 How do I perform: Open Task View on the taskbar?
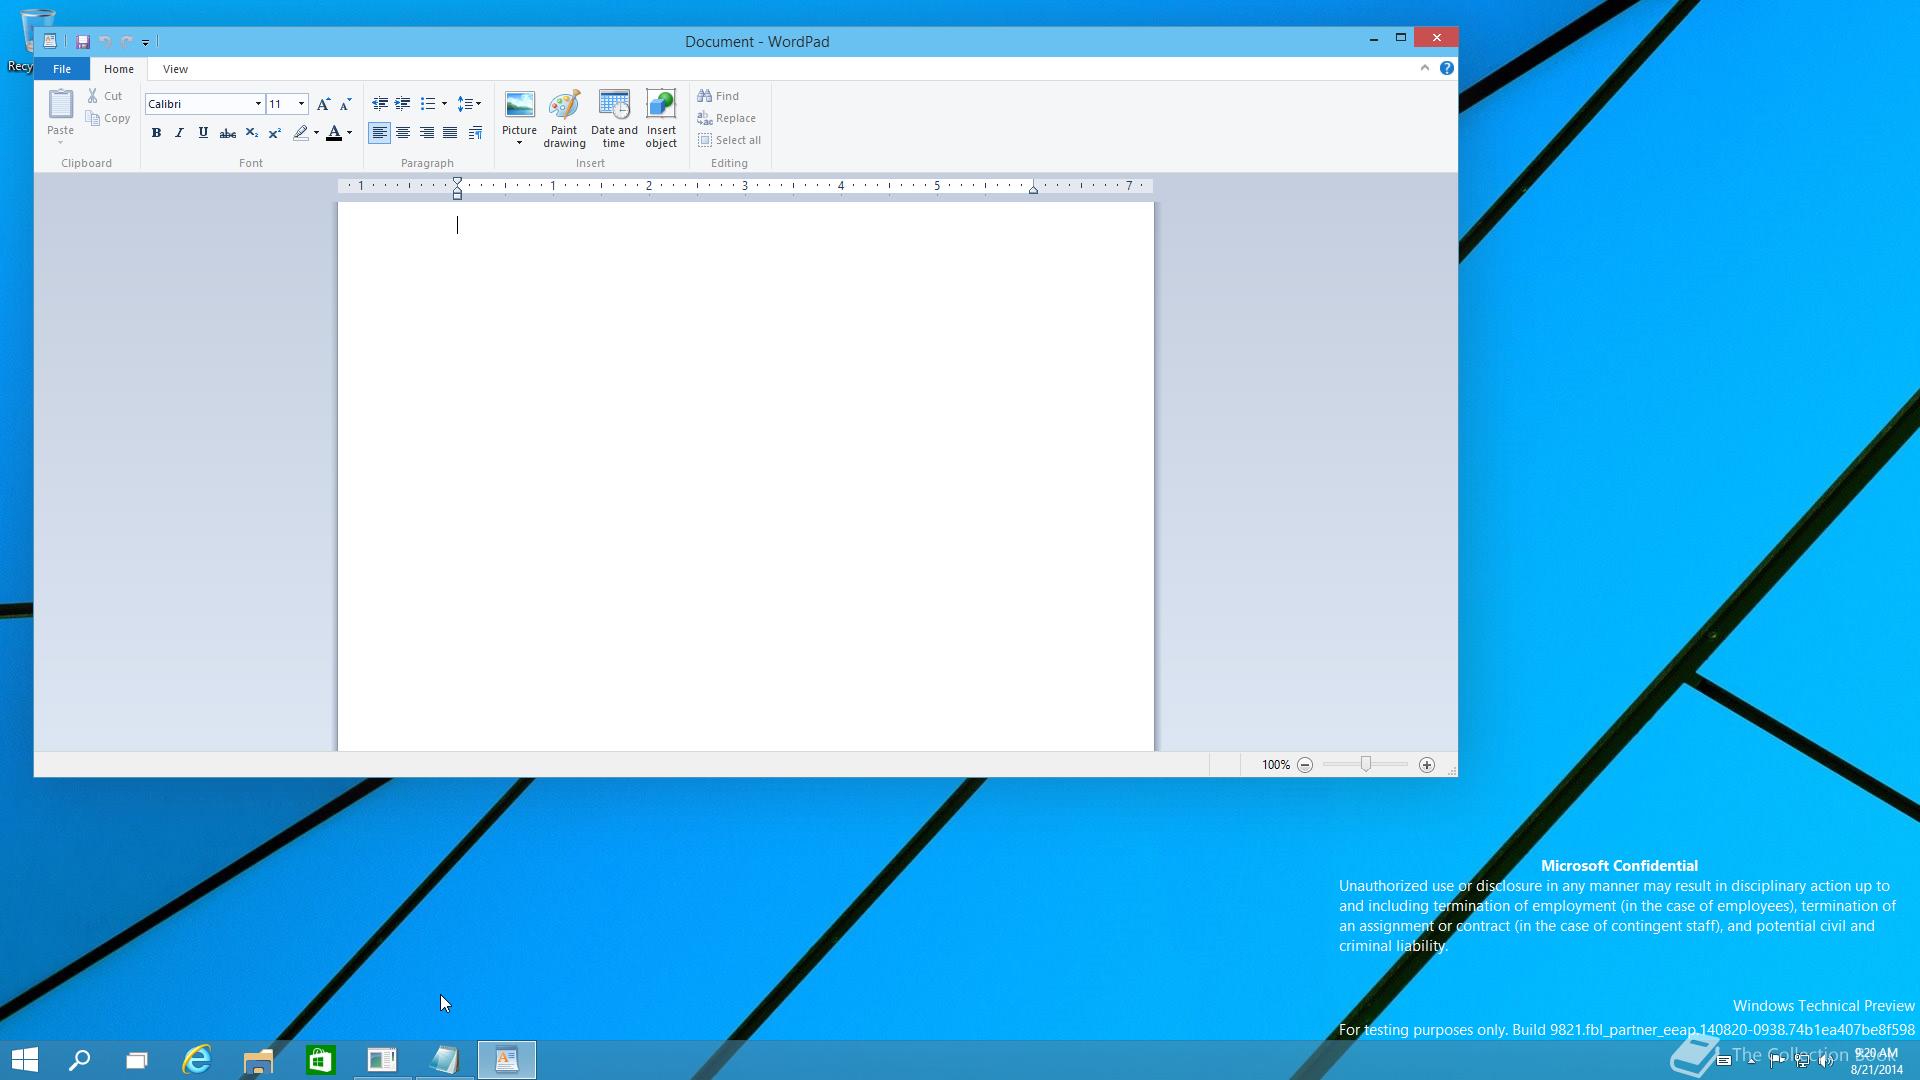137,1060
